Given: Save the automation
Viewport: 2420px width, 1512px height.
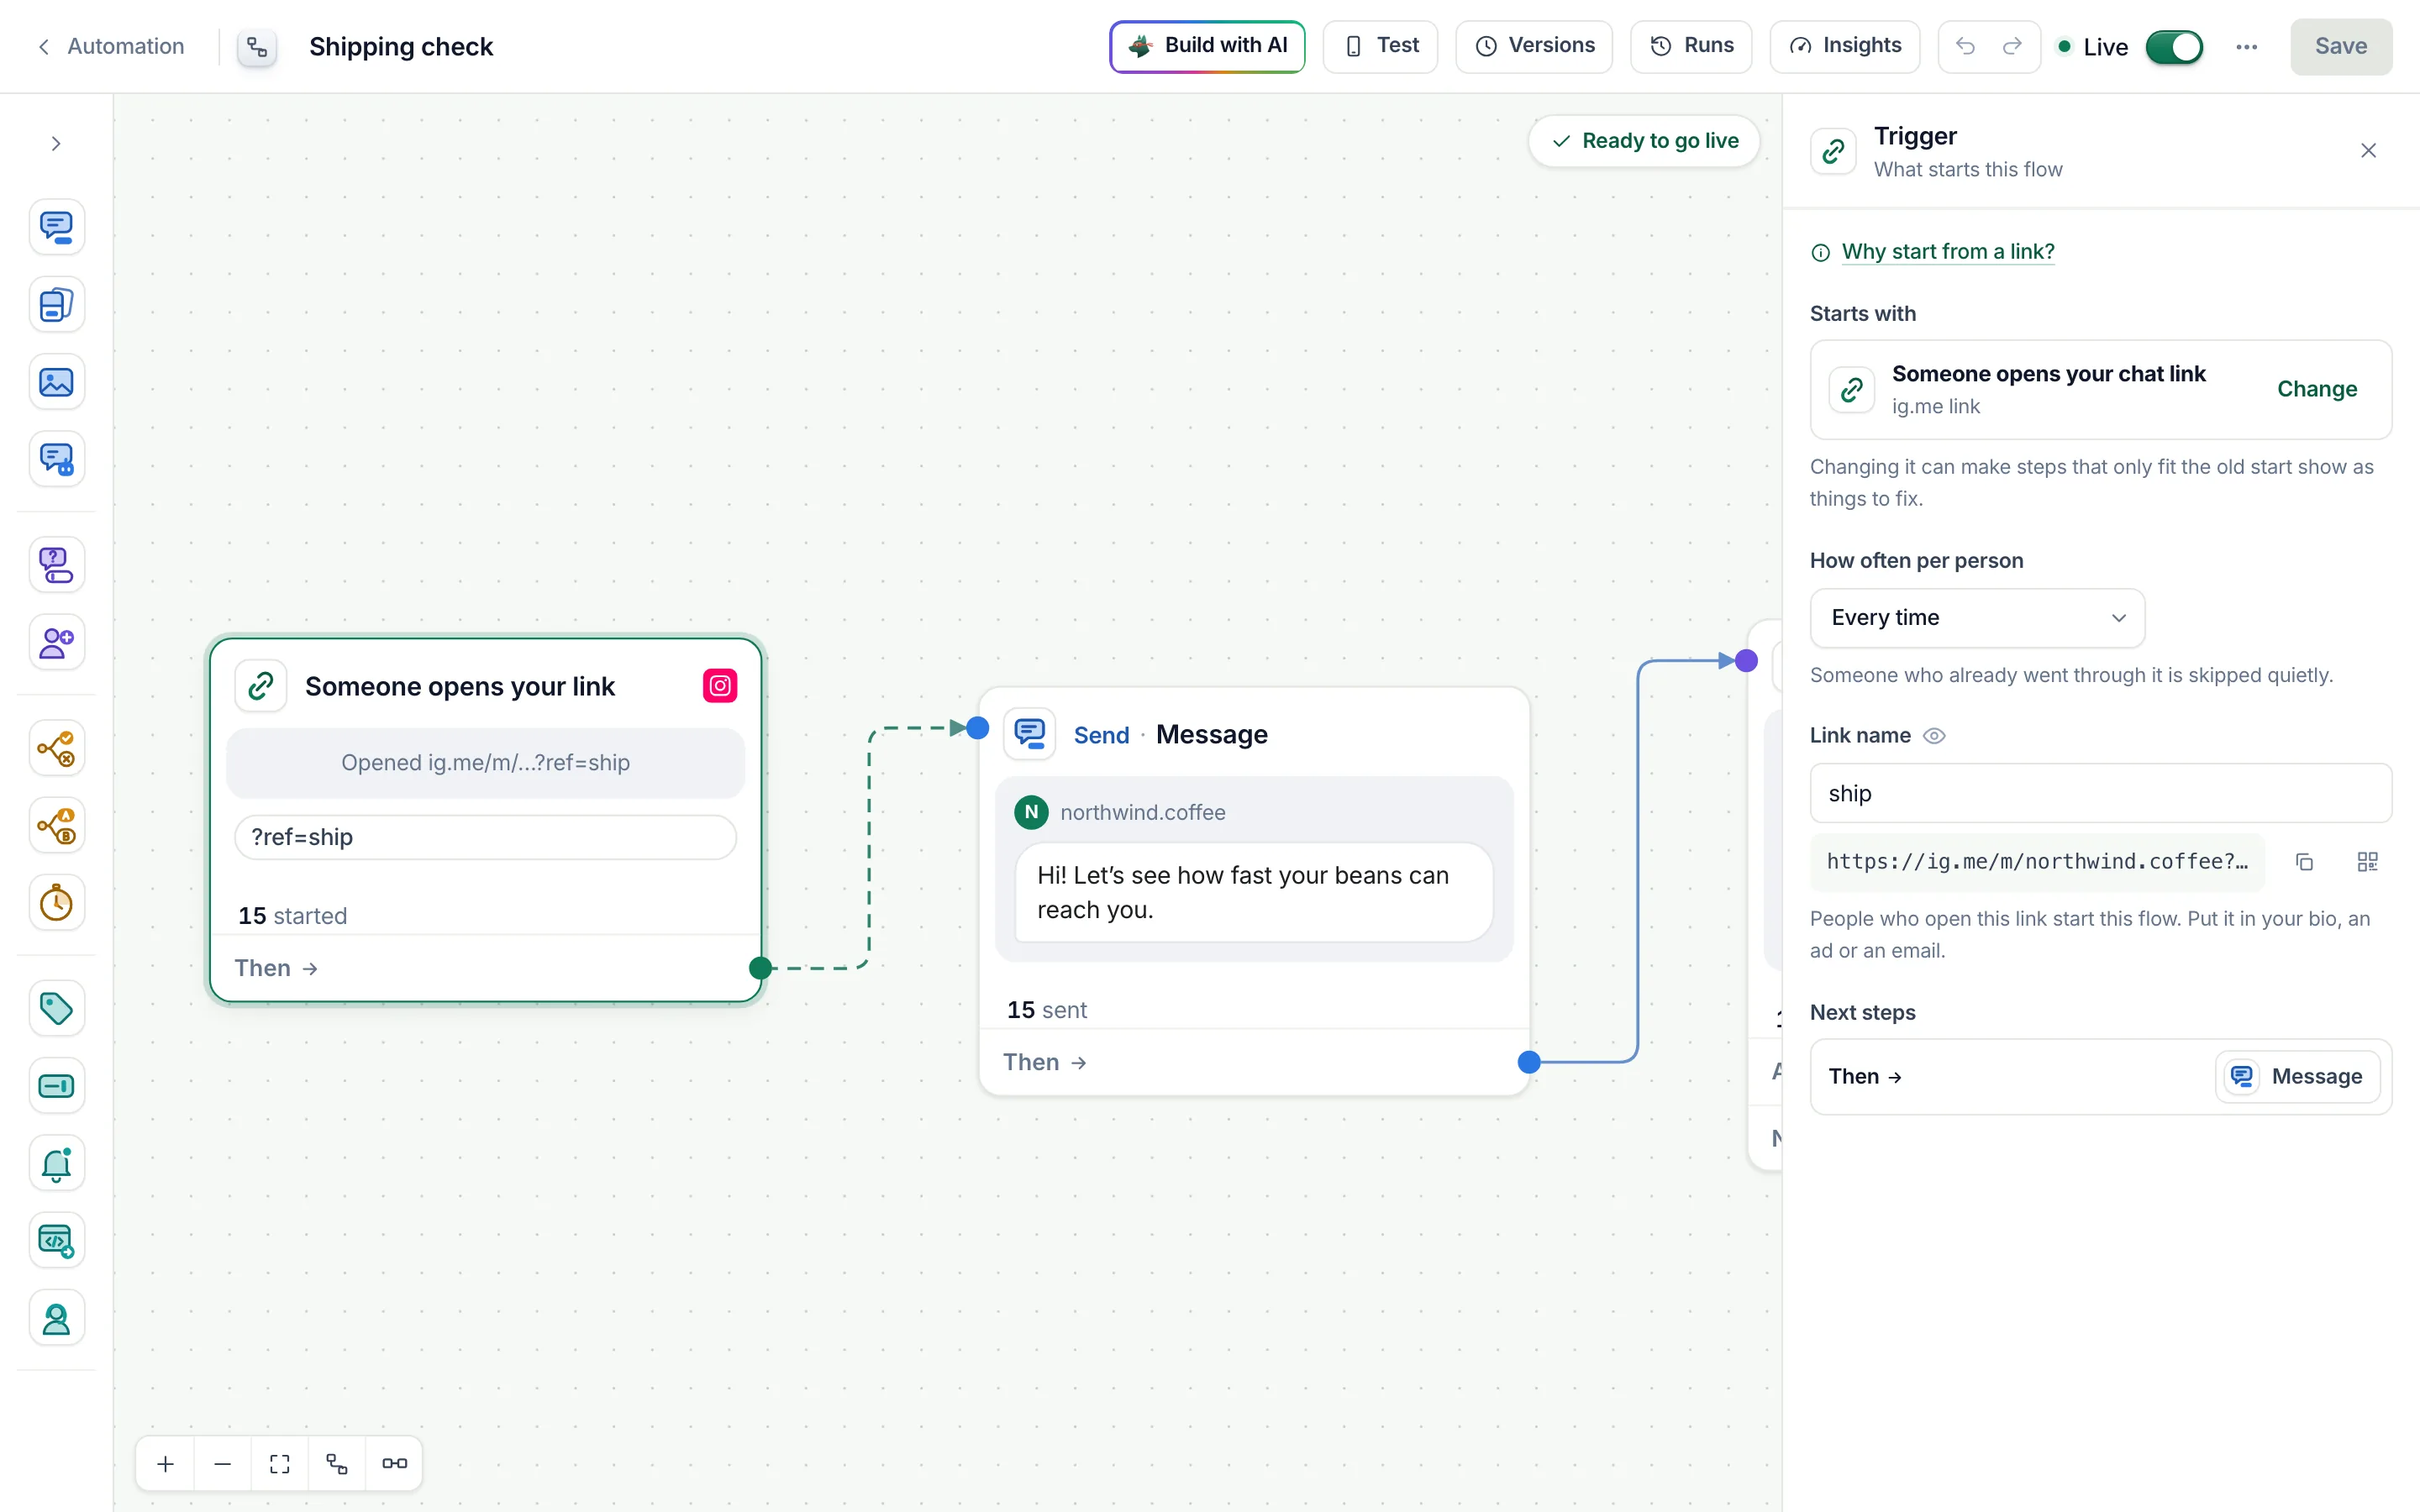Looking at the screenshot, I should (x=2342, y=47).
